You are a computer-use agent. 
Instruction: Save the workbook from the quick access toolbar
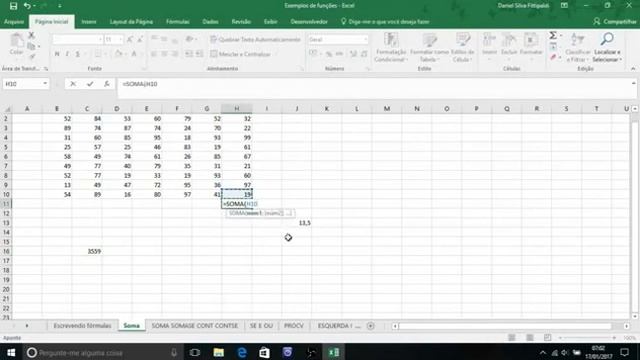tap(13, 6)
